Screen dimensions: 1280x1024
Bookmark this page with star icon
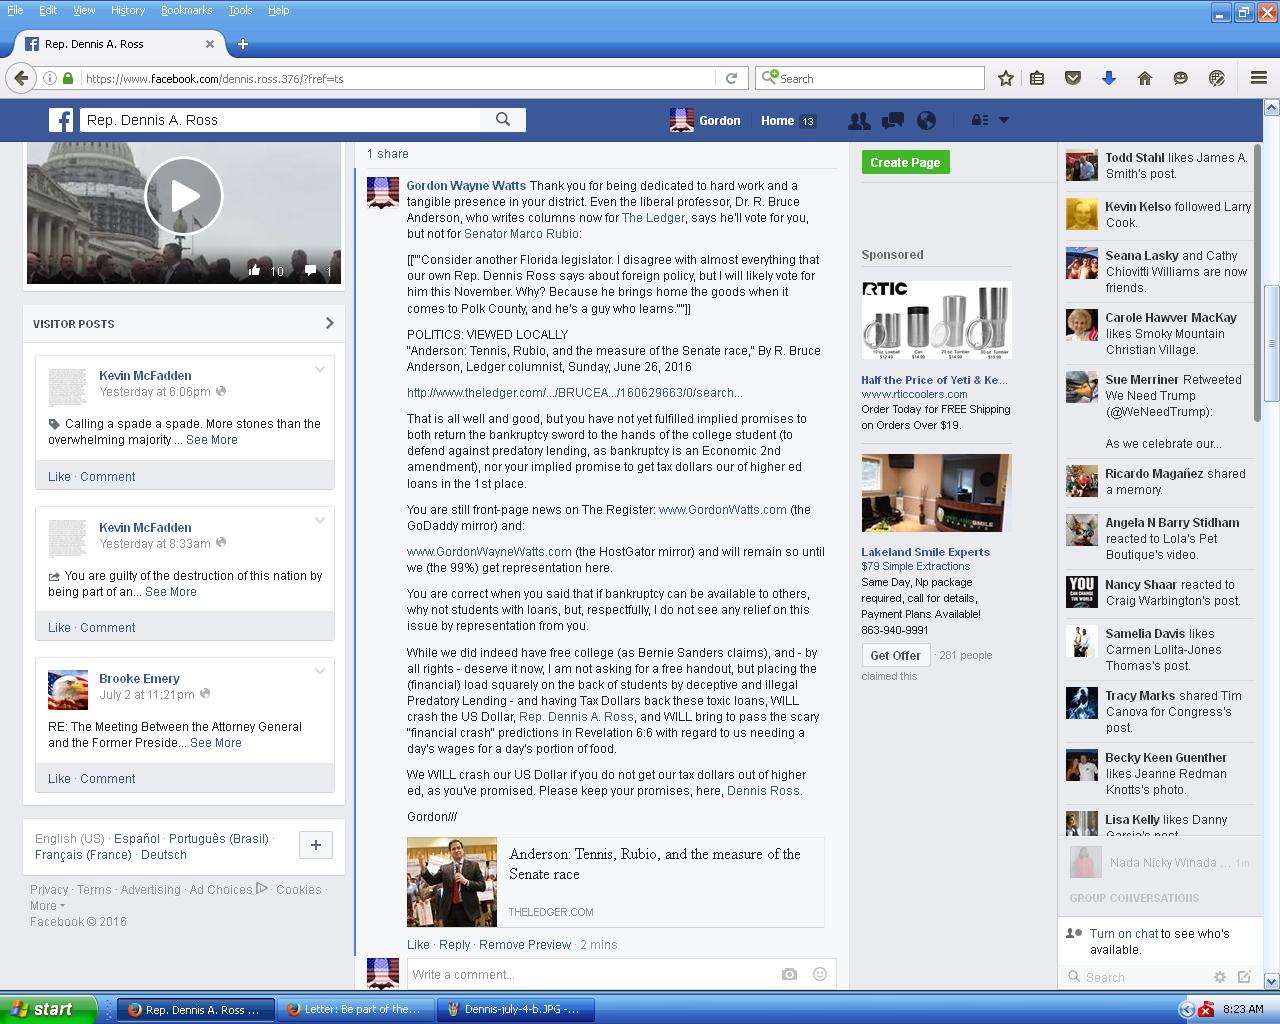point(1006,78)
